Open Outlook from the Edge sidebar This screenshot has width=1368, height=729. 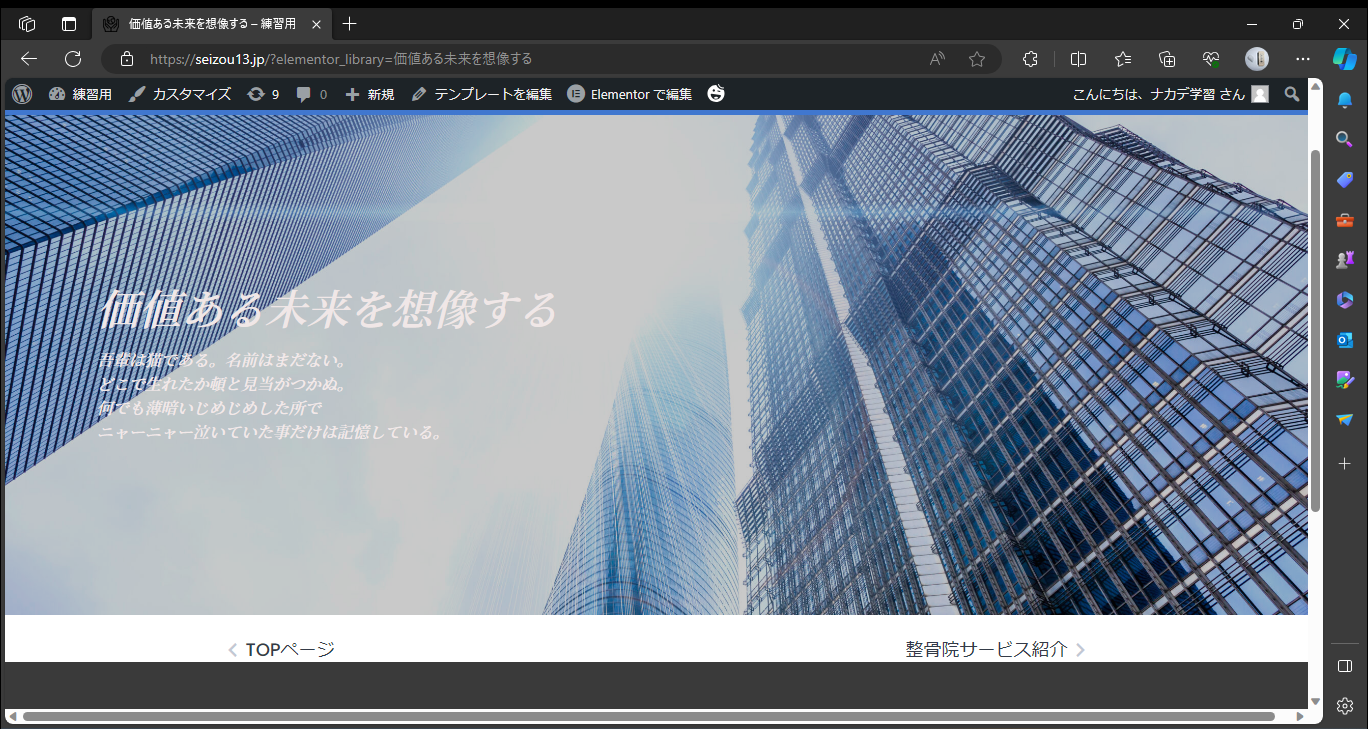click(x=1345, y=340)
